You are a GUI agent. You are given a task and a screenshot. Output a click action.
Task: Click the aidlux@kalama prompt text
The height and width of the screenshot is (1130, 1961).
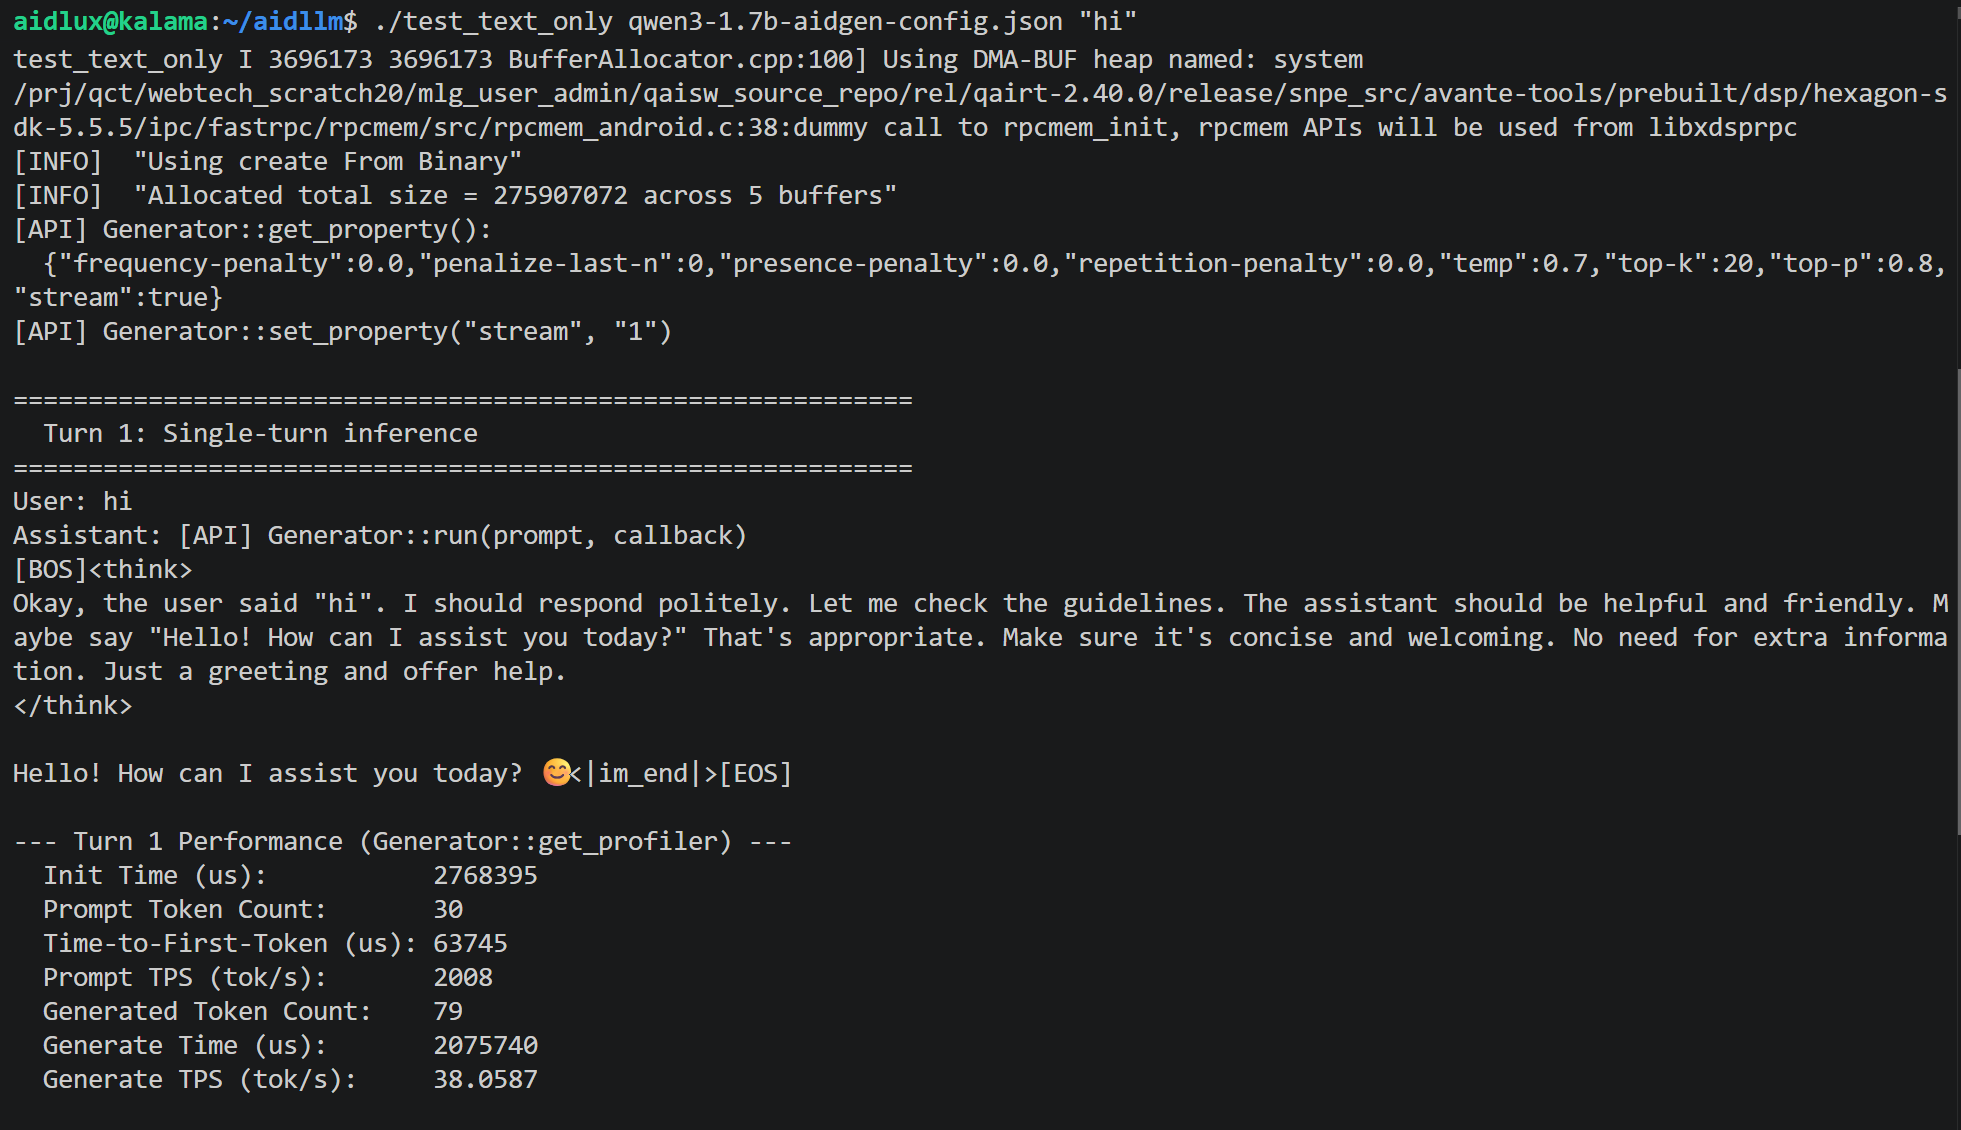[110, 21]
